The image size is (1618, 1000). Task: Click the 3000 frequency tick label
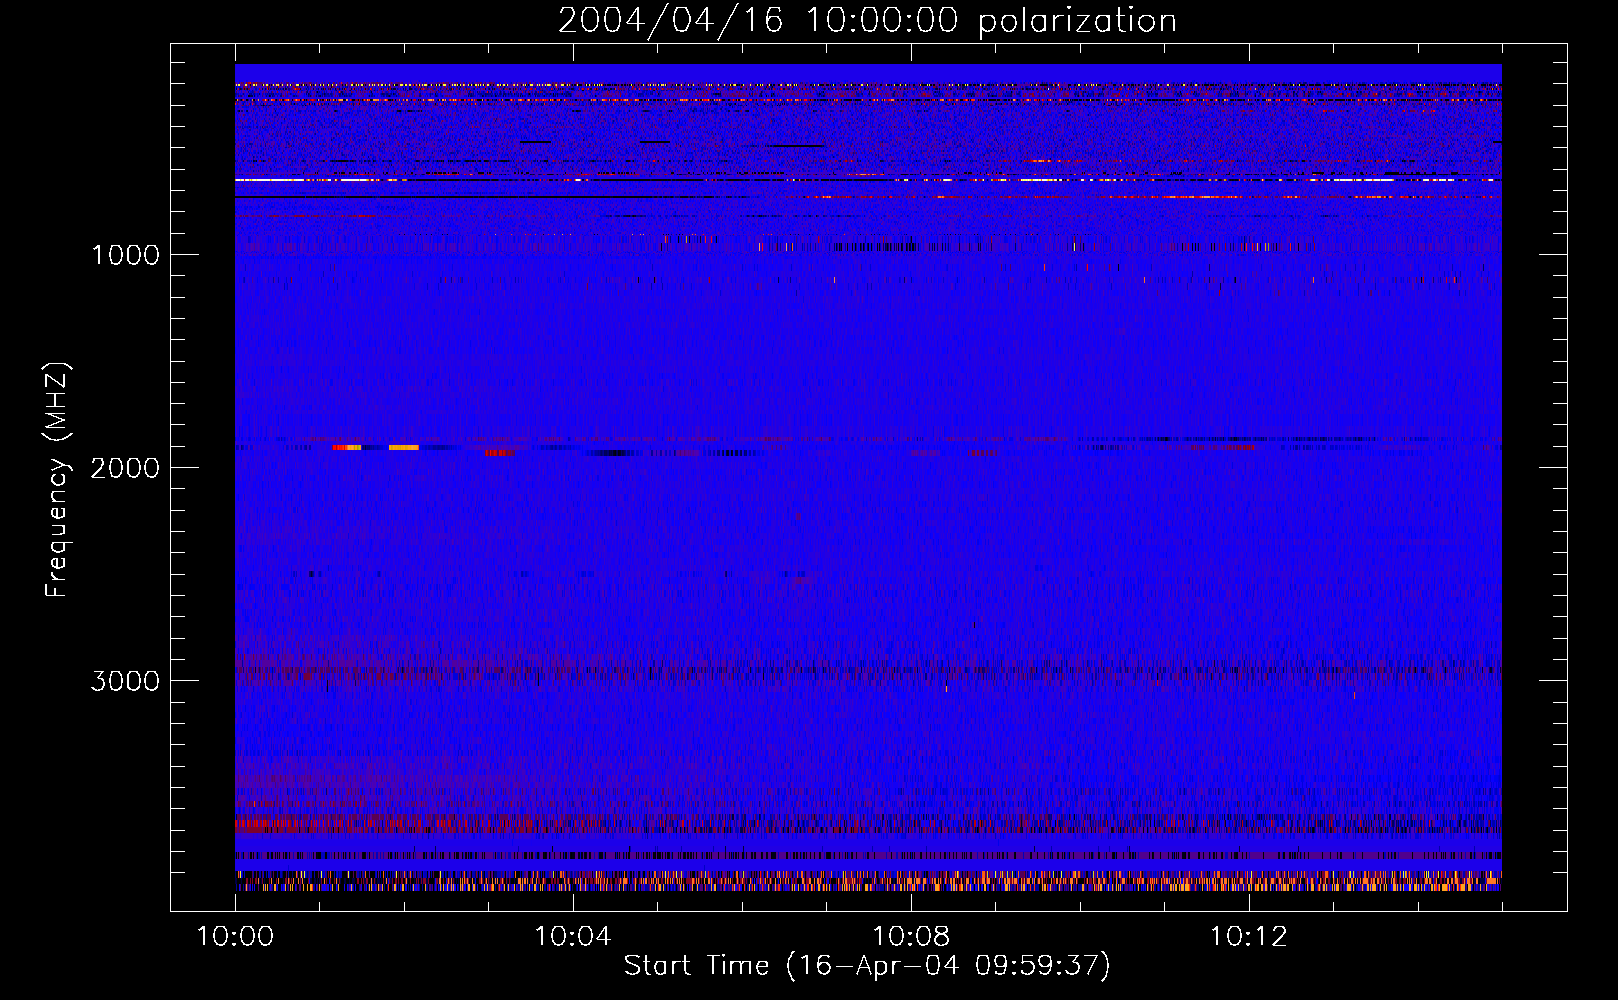click(x=125, y=681)
